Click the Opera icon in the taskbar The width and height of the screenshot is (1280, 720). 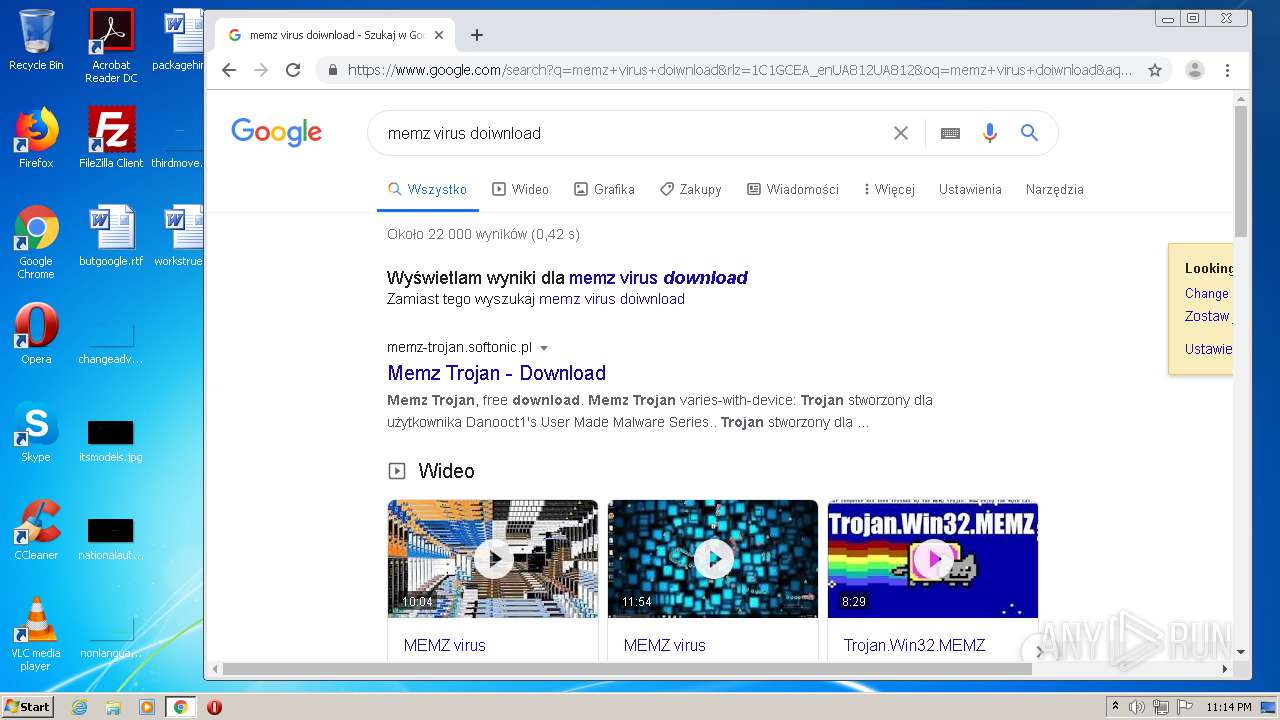pos(214,707)
